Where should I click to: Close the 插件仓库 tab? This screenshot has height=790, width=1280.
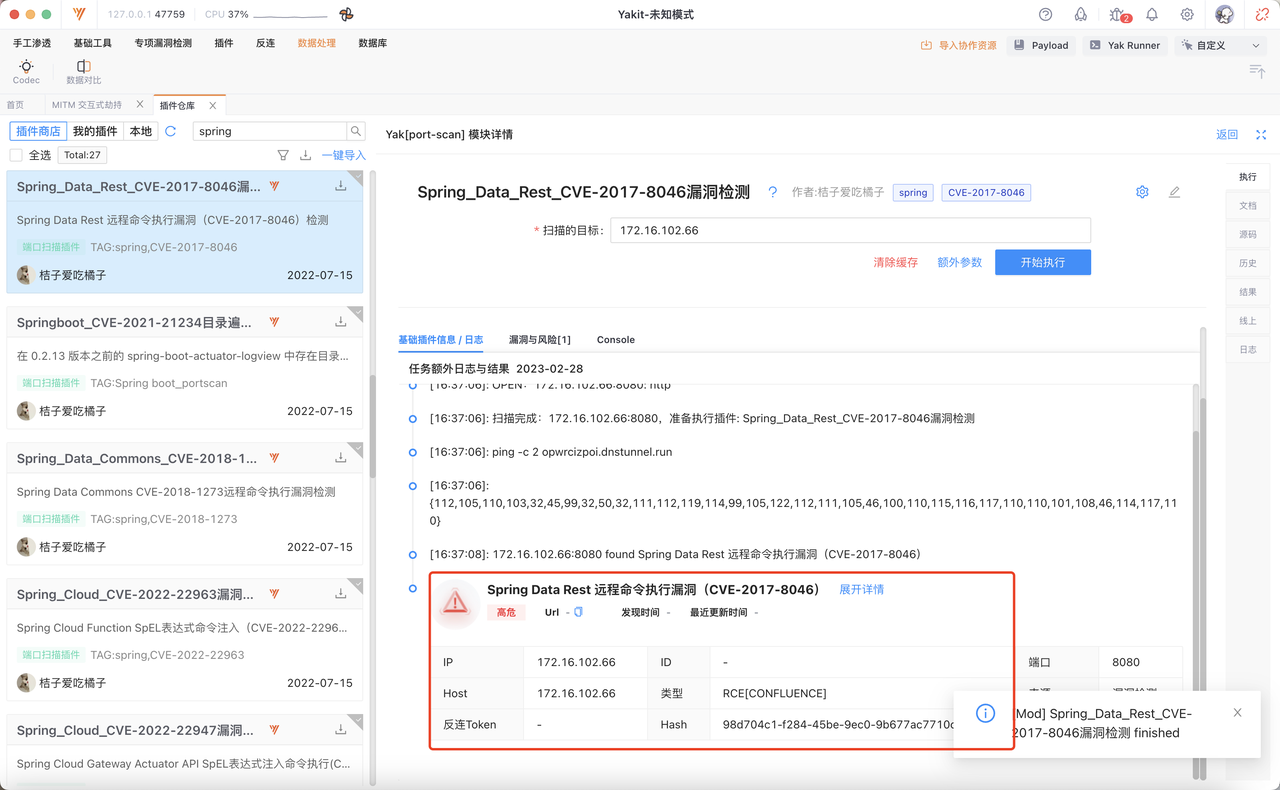point(213,105)
